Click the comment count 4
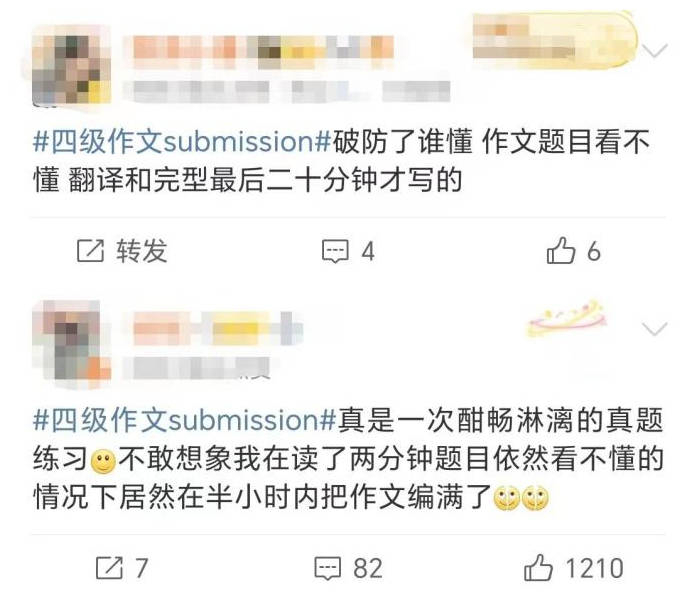697x610 pixels. coord(368,252)
